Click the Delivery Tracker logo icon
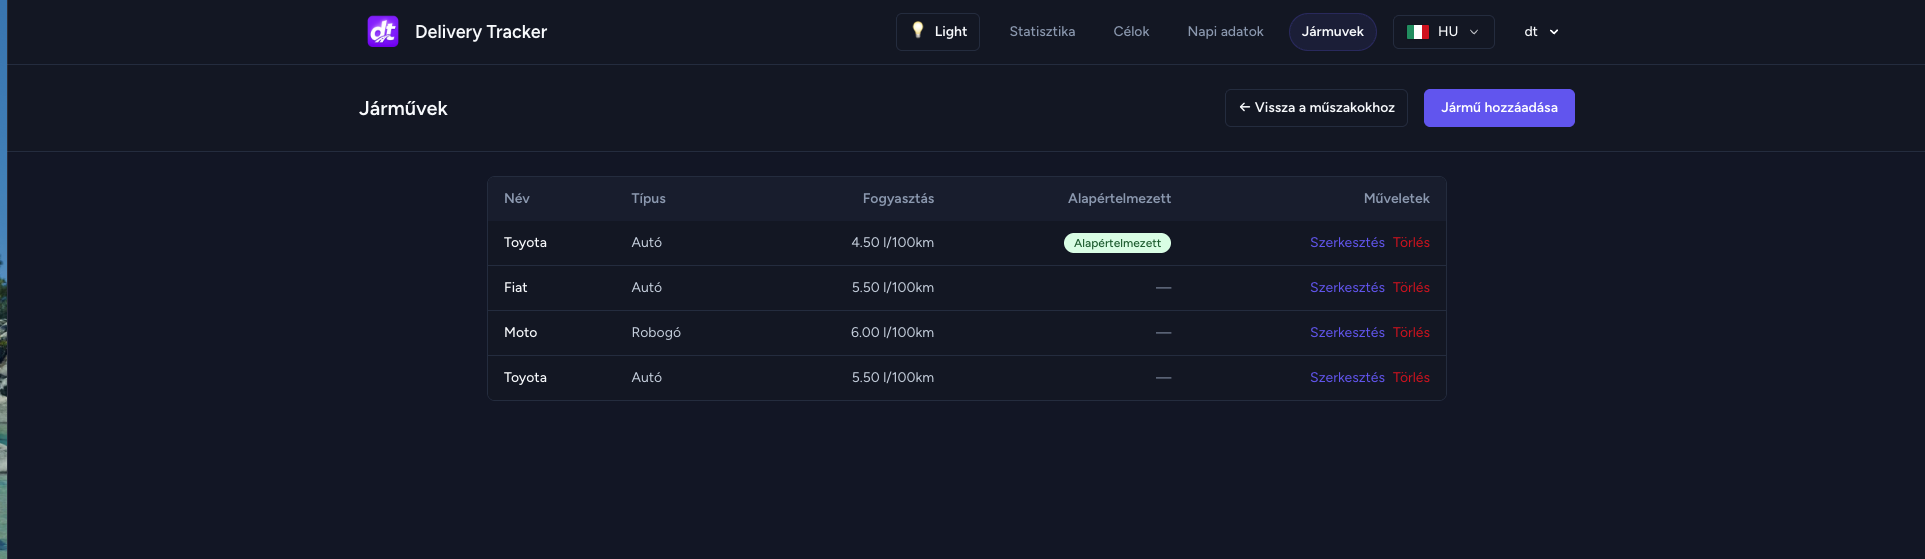The width and height of the screenshot is (1925, 559). click(x=383, y=32)
